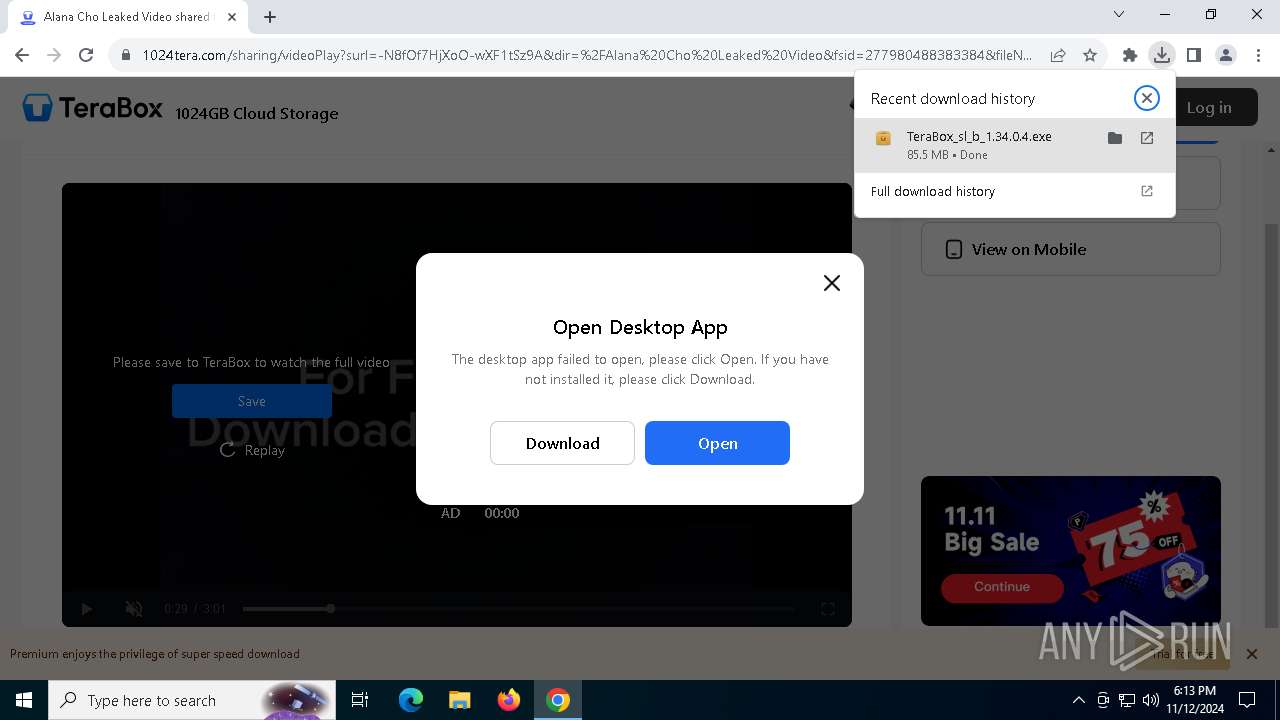The image size is (1280, 720).
Task: Open the tab search chevron
Action: pos(1119,14)
